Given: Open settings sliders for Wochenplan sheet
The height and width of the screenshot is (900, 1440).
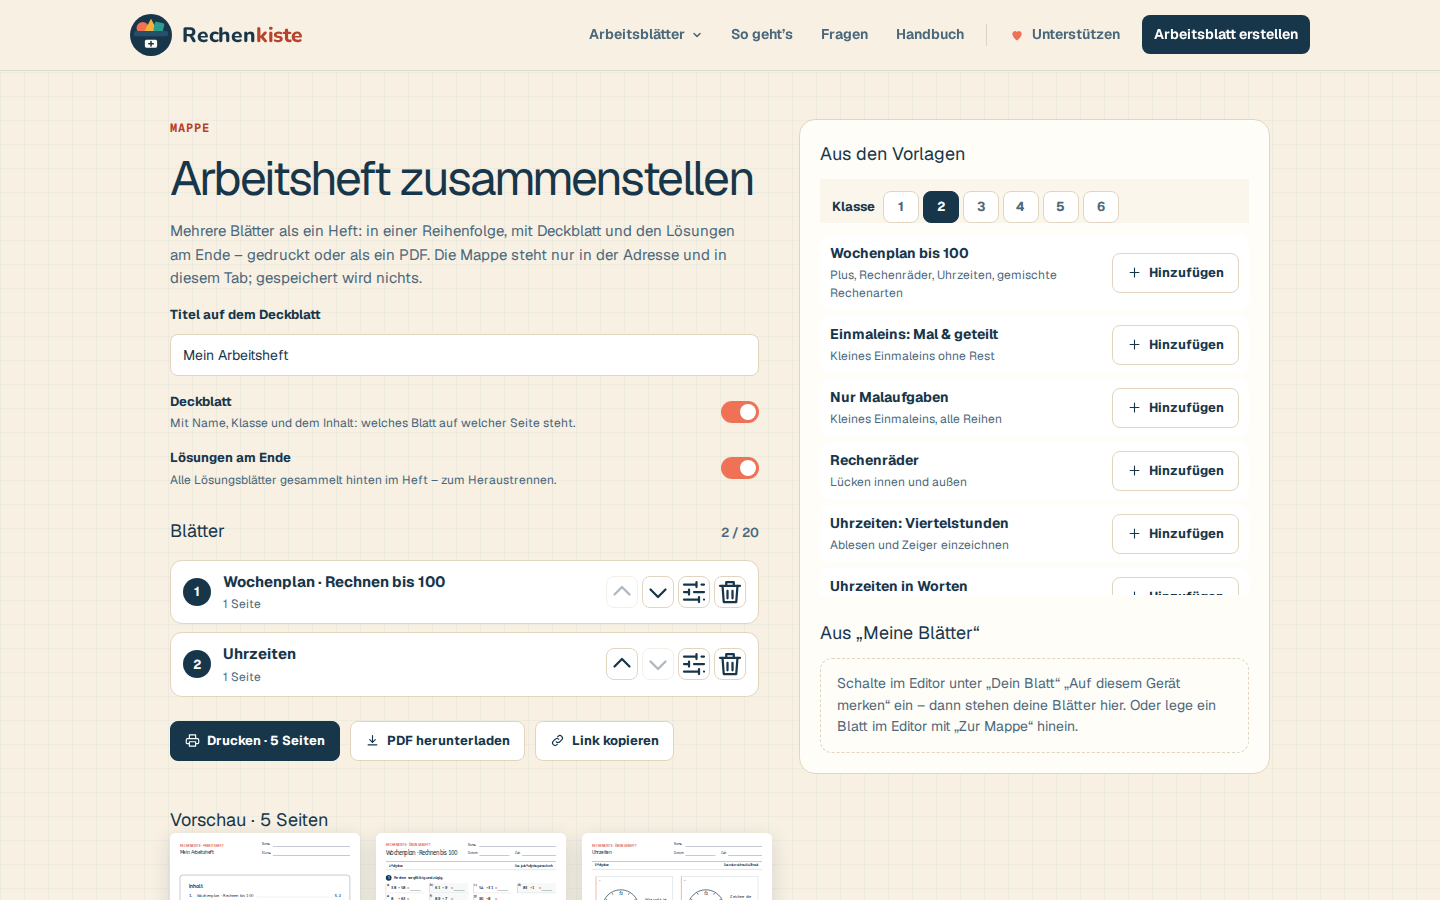Looking at the screenshot, I should [694, 592].
